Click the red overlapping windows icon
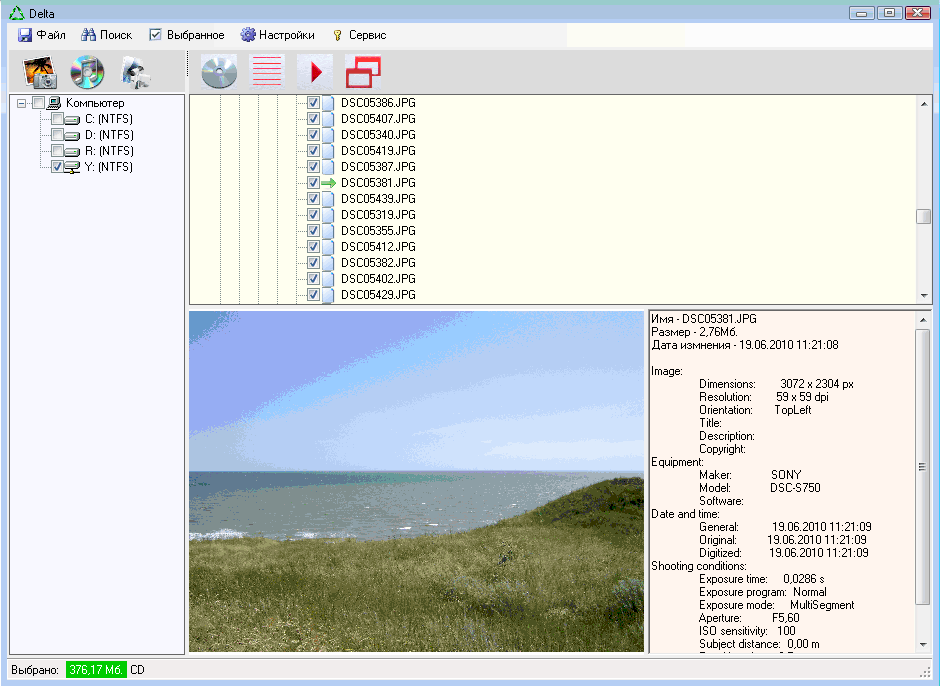Viewport: 940px width, 686px height. tap(363, 72)
